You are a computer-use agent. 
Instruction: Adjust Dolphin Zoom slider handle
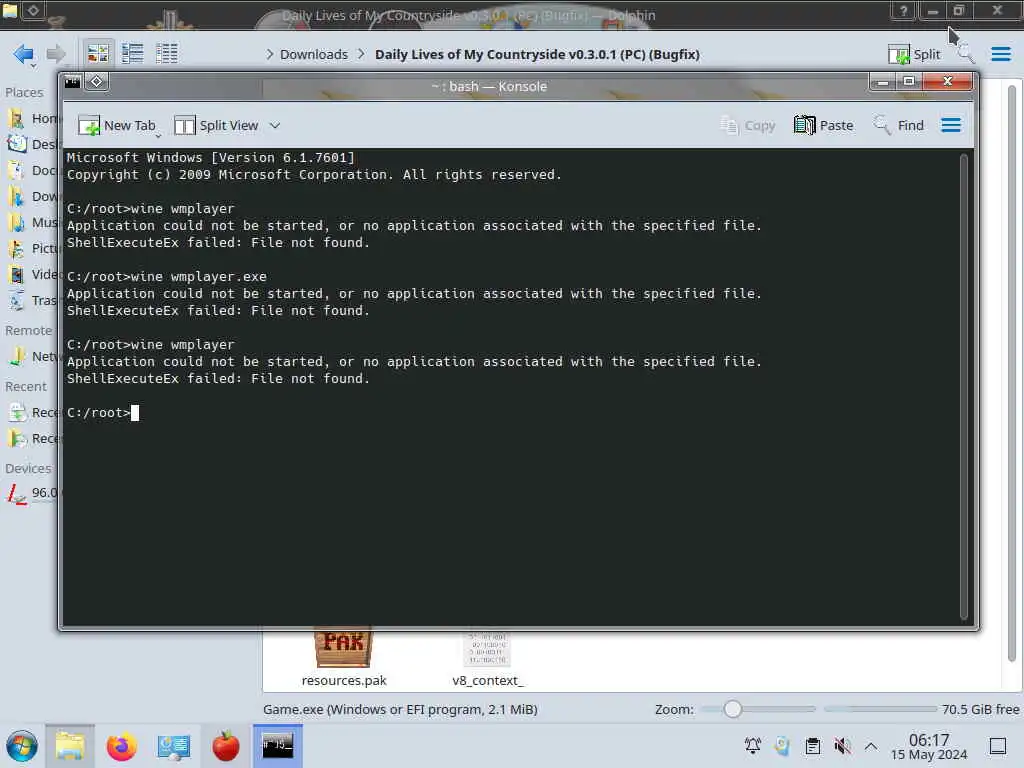pyautogui.click(x=733, y=709)
